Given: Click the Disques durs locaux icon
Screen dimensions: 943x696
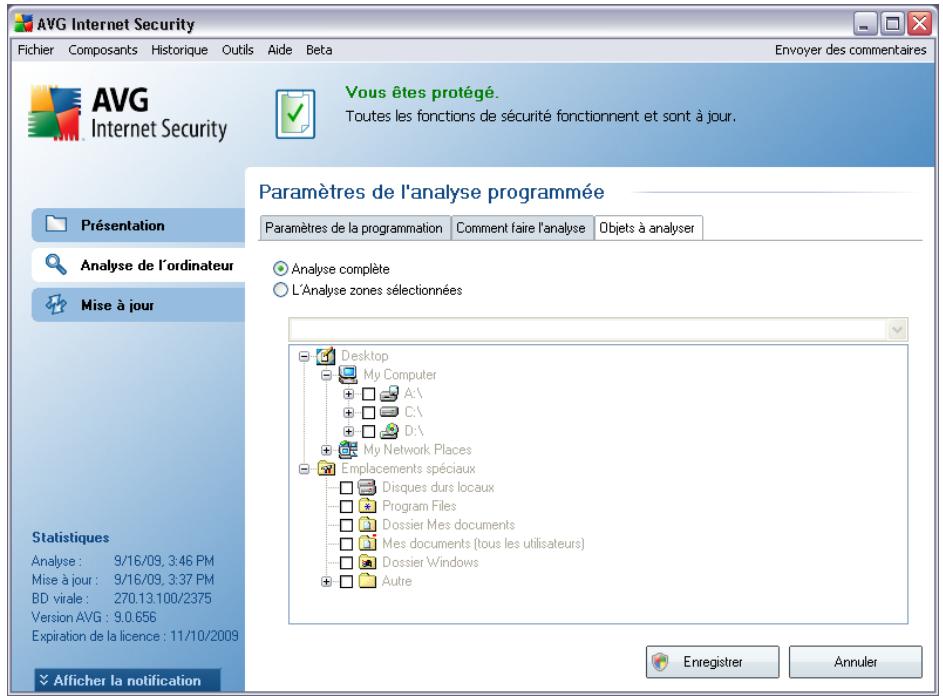Looking at the screenshot, I should (367, 487).
